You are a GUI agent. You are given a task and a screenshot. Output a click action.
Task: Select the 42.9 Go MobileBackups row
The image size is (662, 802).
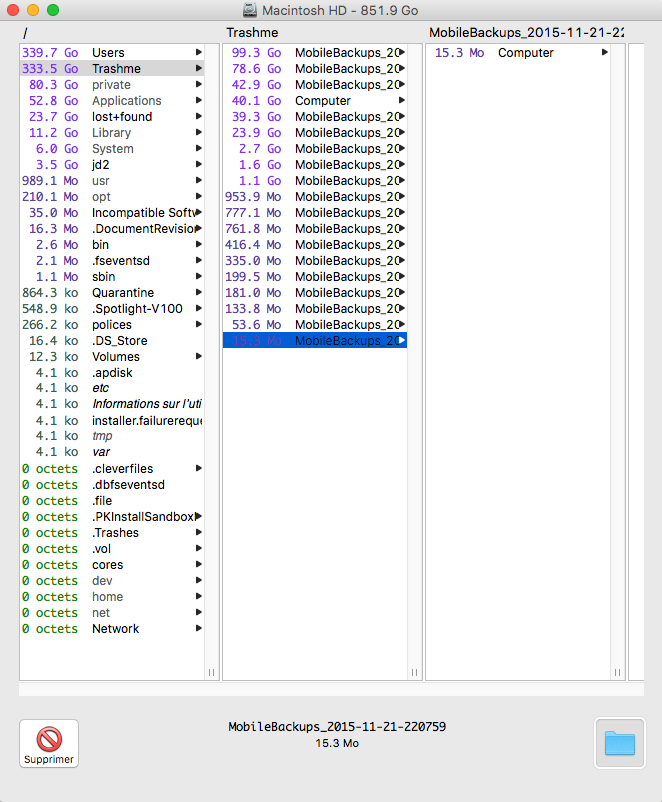click(x=315, y=84)
